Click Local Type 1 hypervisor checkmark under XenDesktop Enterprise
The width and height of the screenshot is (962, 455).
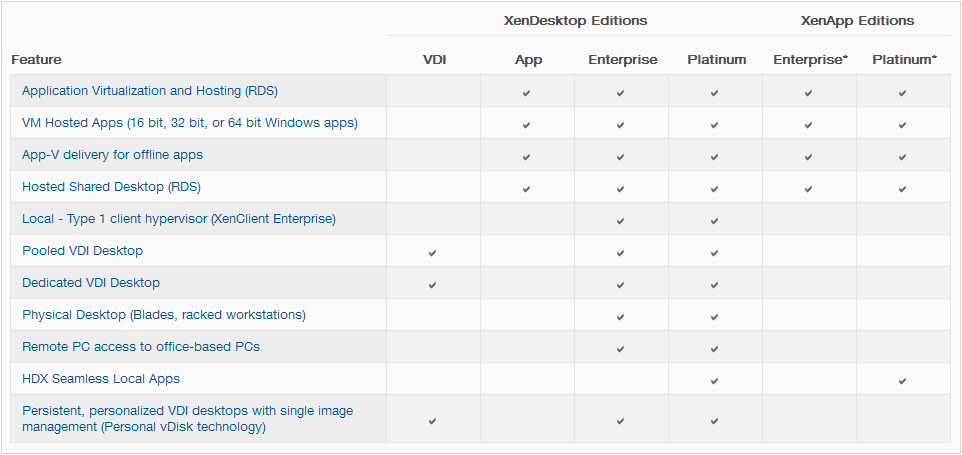pyautogui.click(x=620, y=221)
